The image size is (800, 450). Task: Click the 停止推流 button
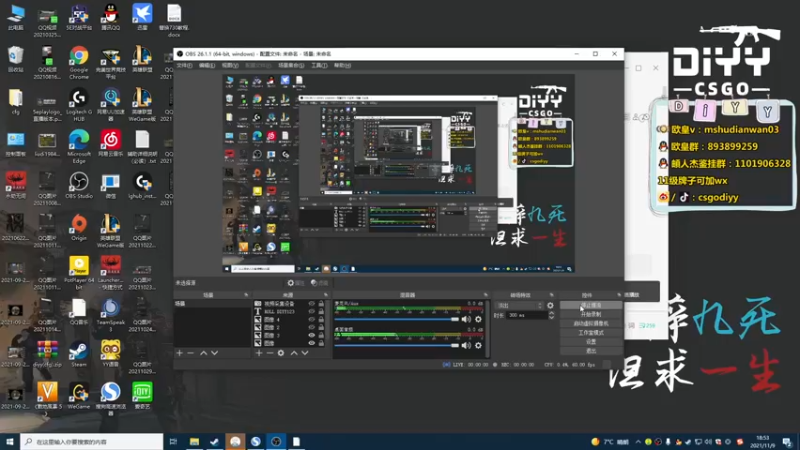click(591, 305)
